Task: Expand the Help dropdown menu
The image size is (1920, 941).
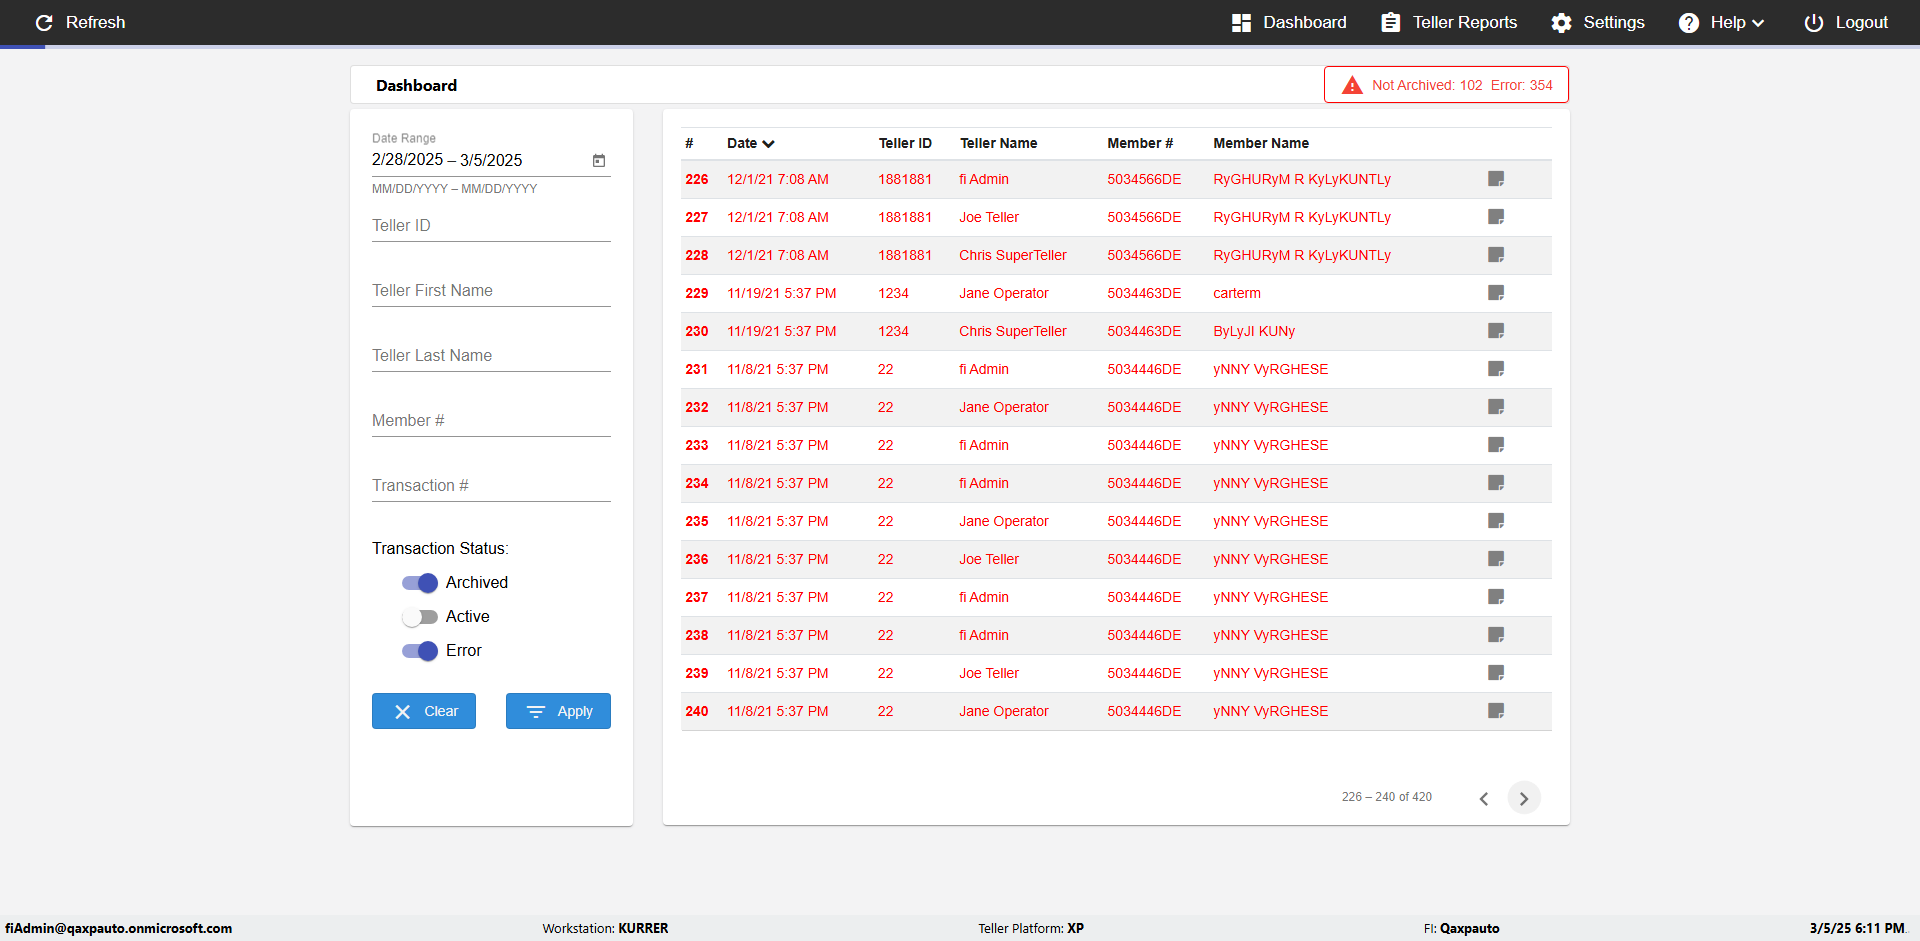Action: pyautogui.click(x=1721, y=22)
